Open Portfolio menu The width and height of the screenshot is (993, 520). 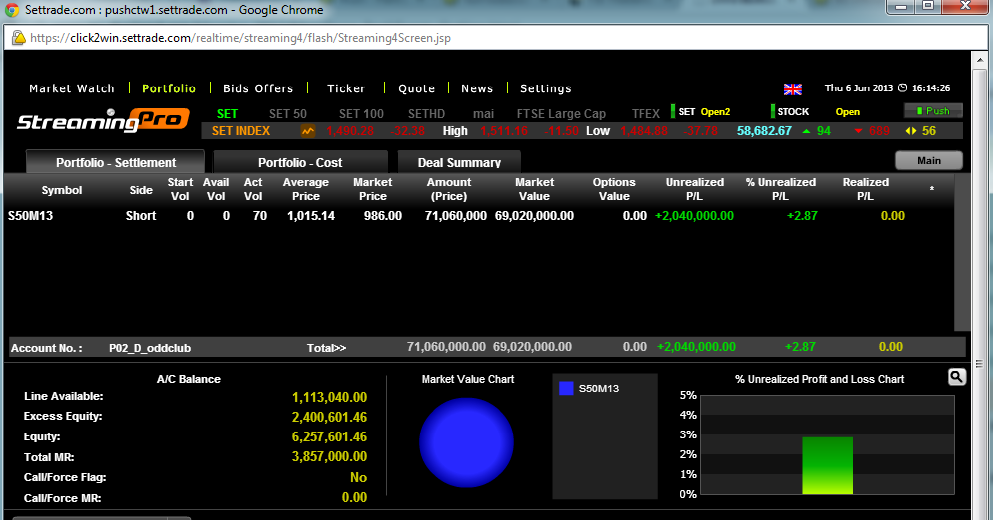pyautogui.click(x=168, y=88)
